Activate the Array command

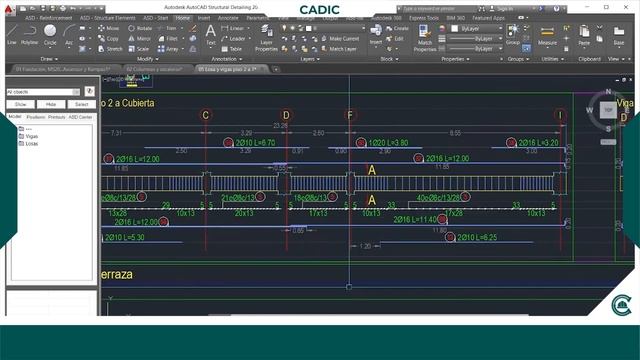click(x=168, y=49)
